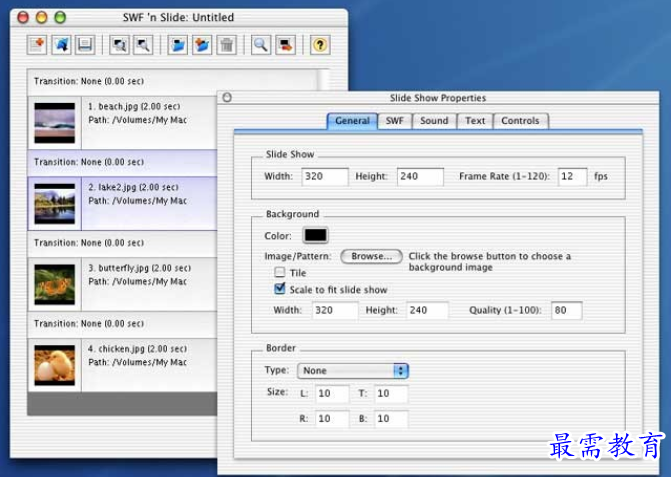Image resolution: width=671 pixels, height=477 pixels.
Task: Click the border size T field
Action: click(x=391, y=394)
